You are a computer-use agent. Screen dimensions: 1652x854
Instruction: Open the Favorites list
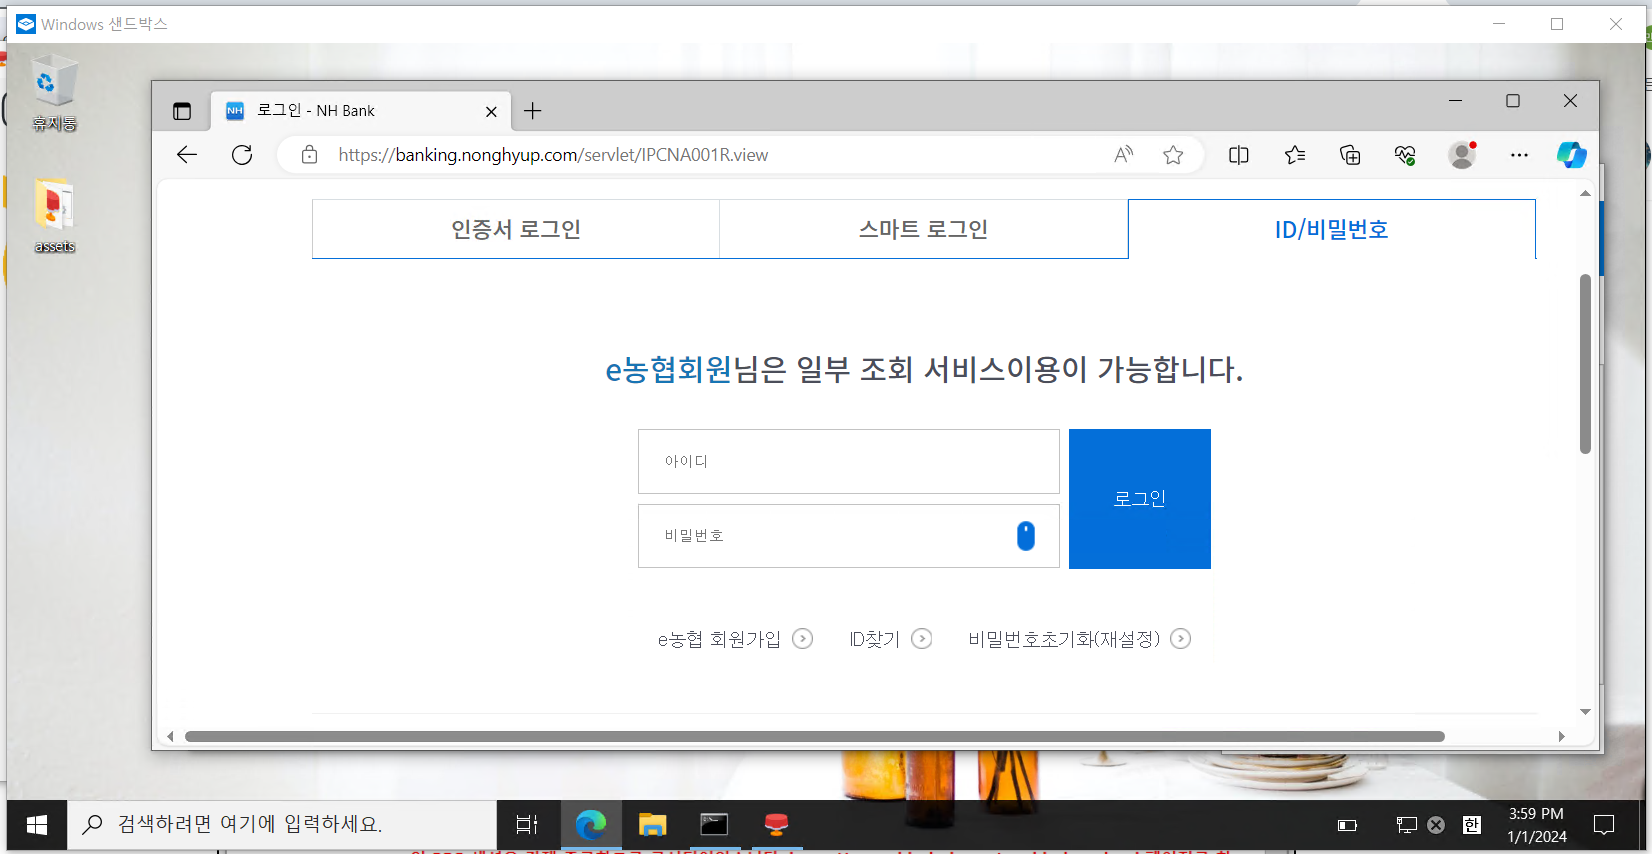1295,155
